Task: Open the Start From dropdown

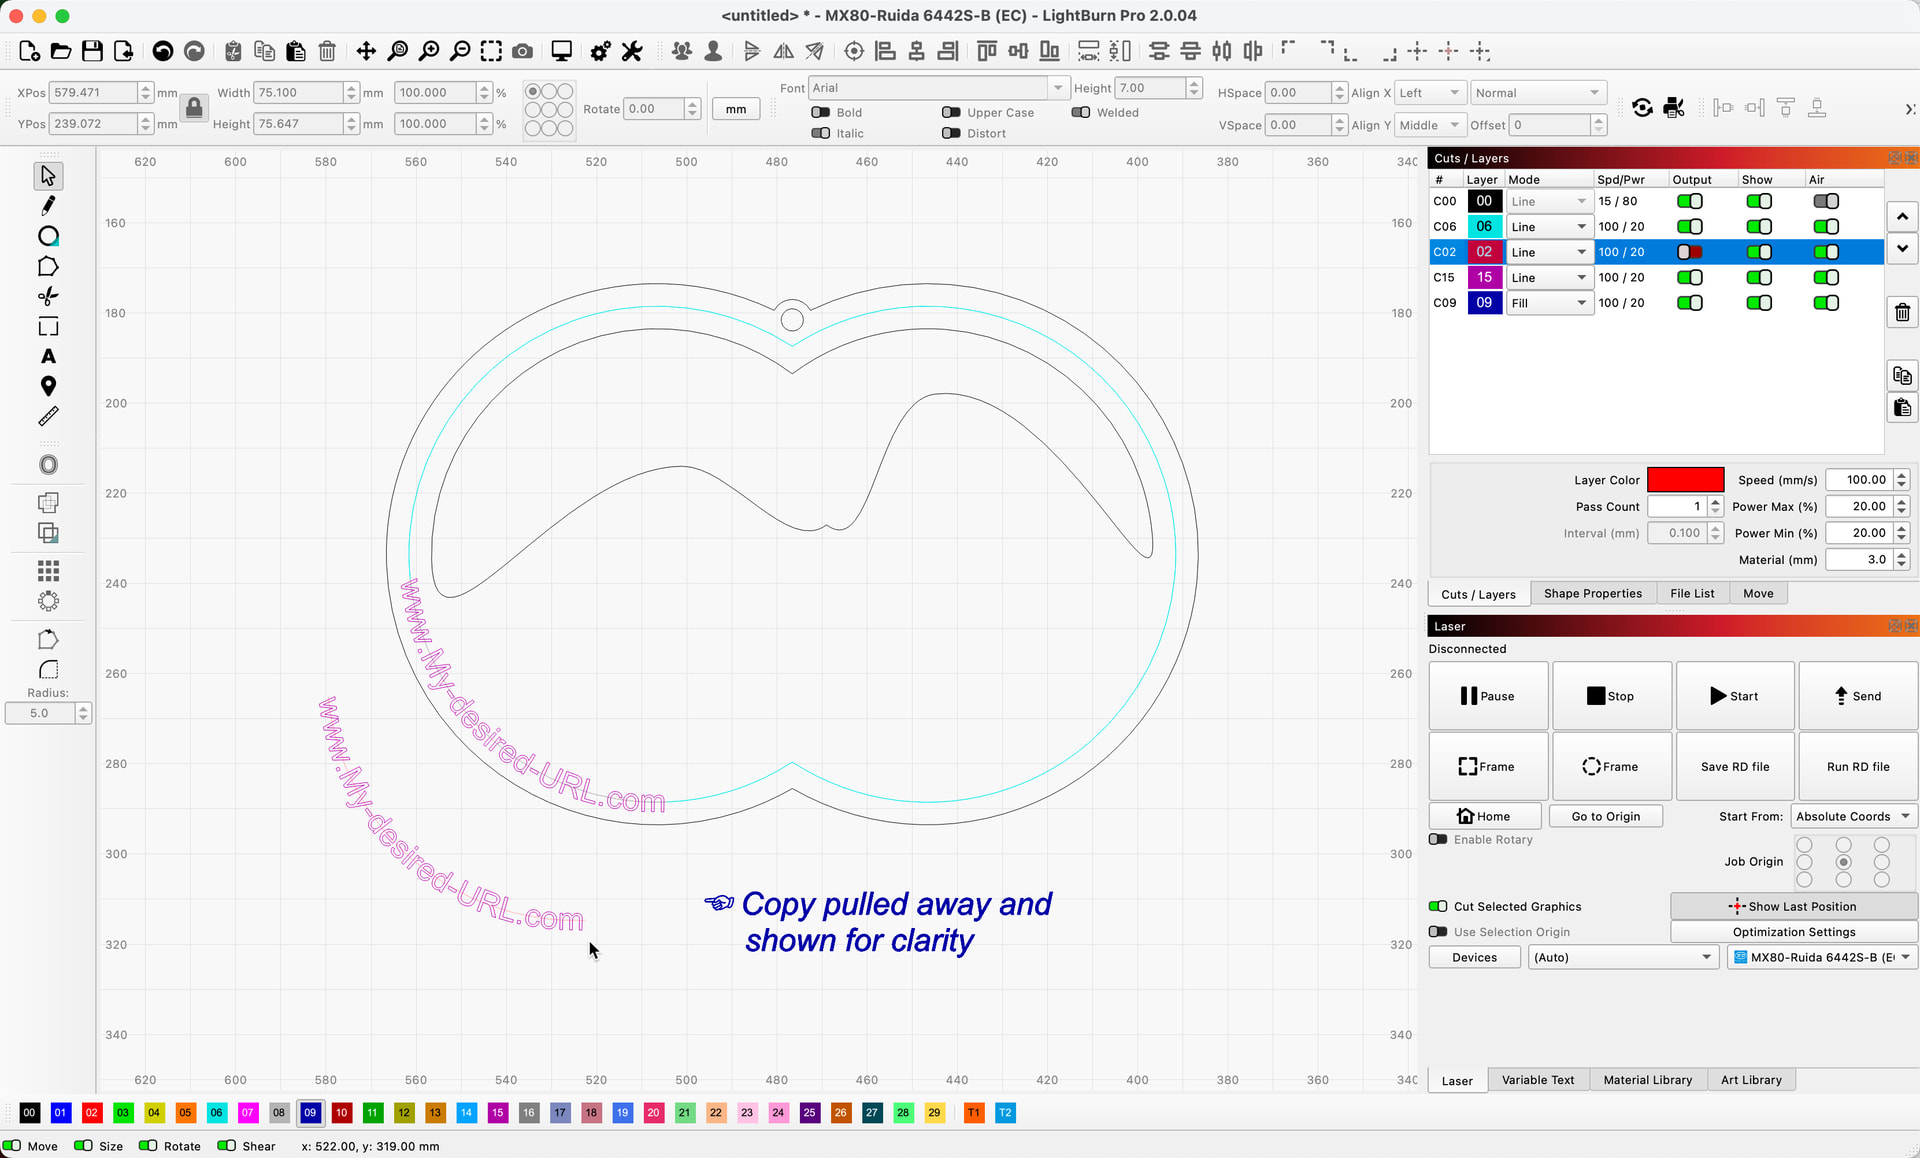Action: tap(1853, 816)
